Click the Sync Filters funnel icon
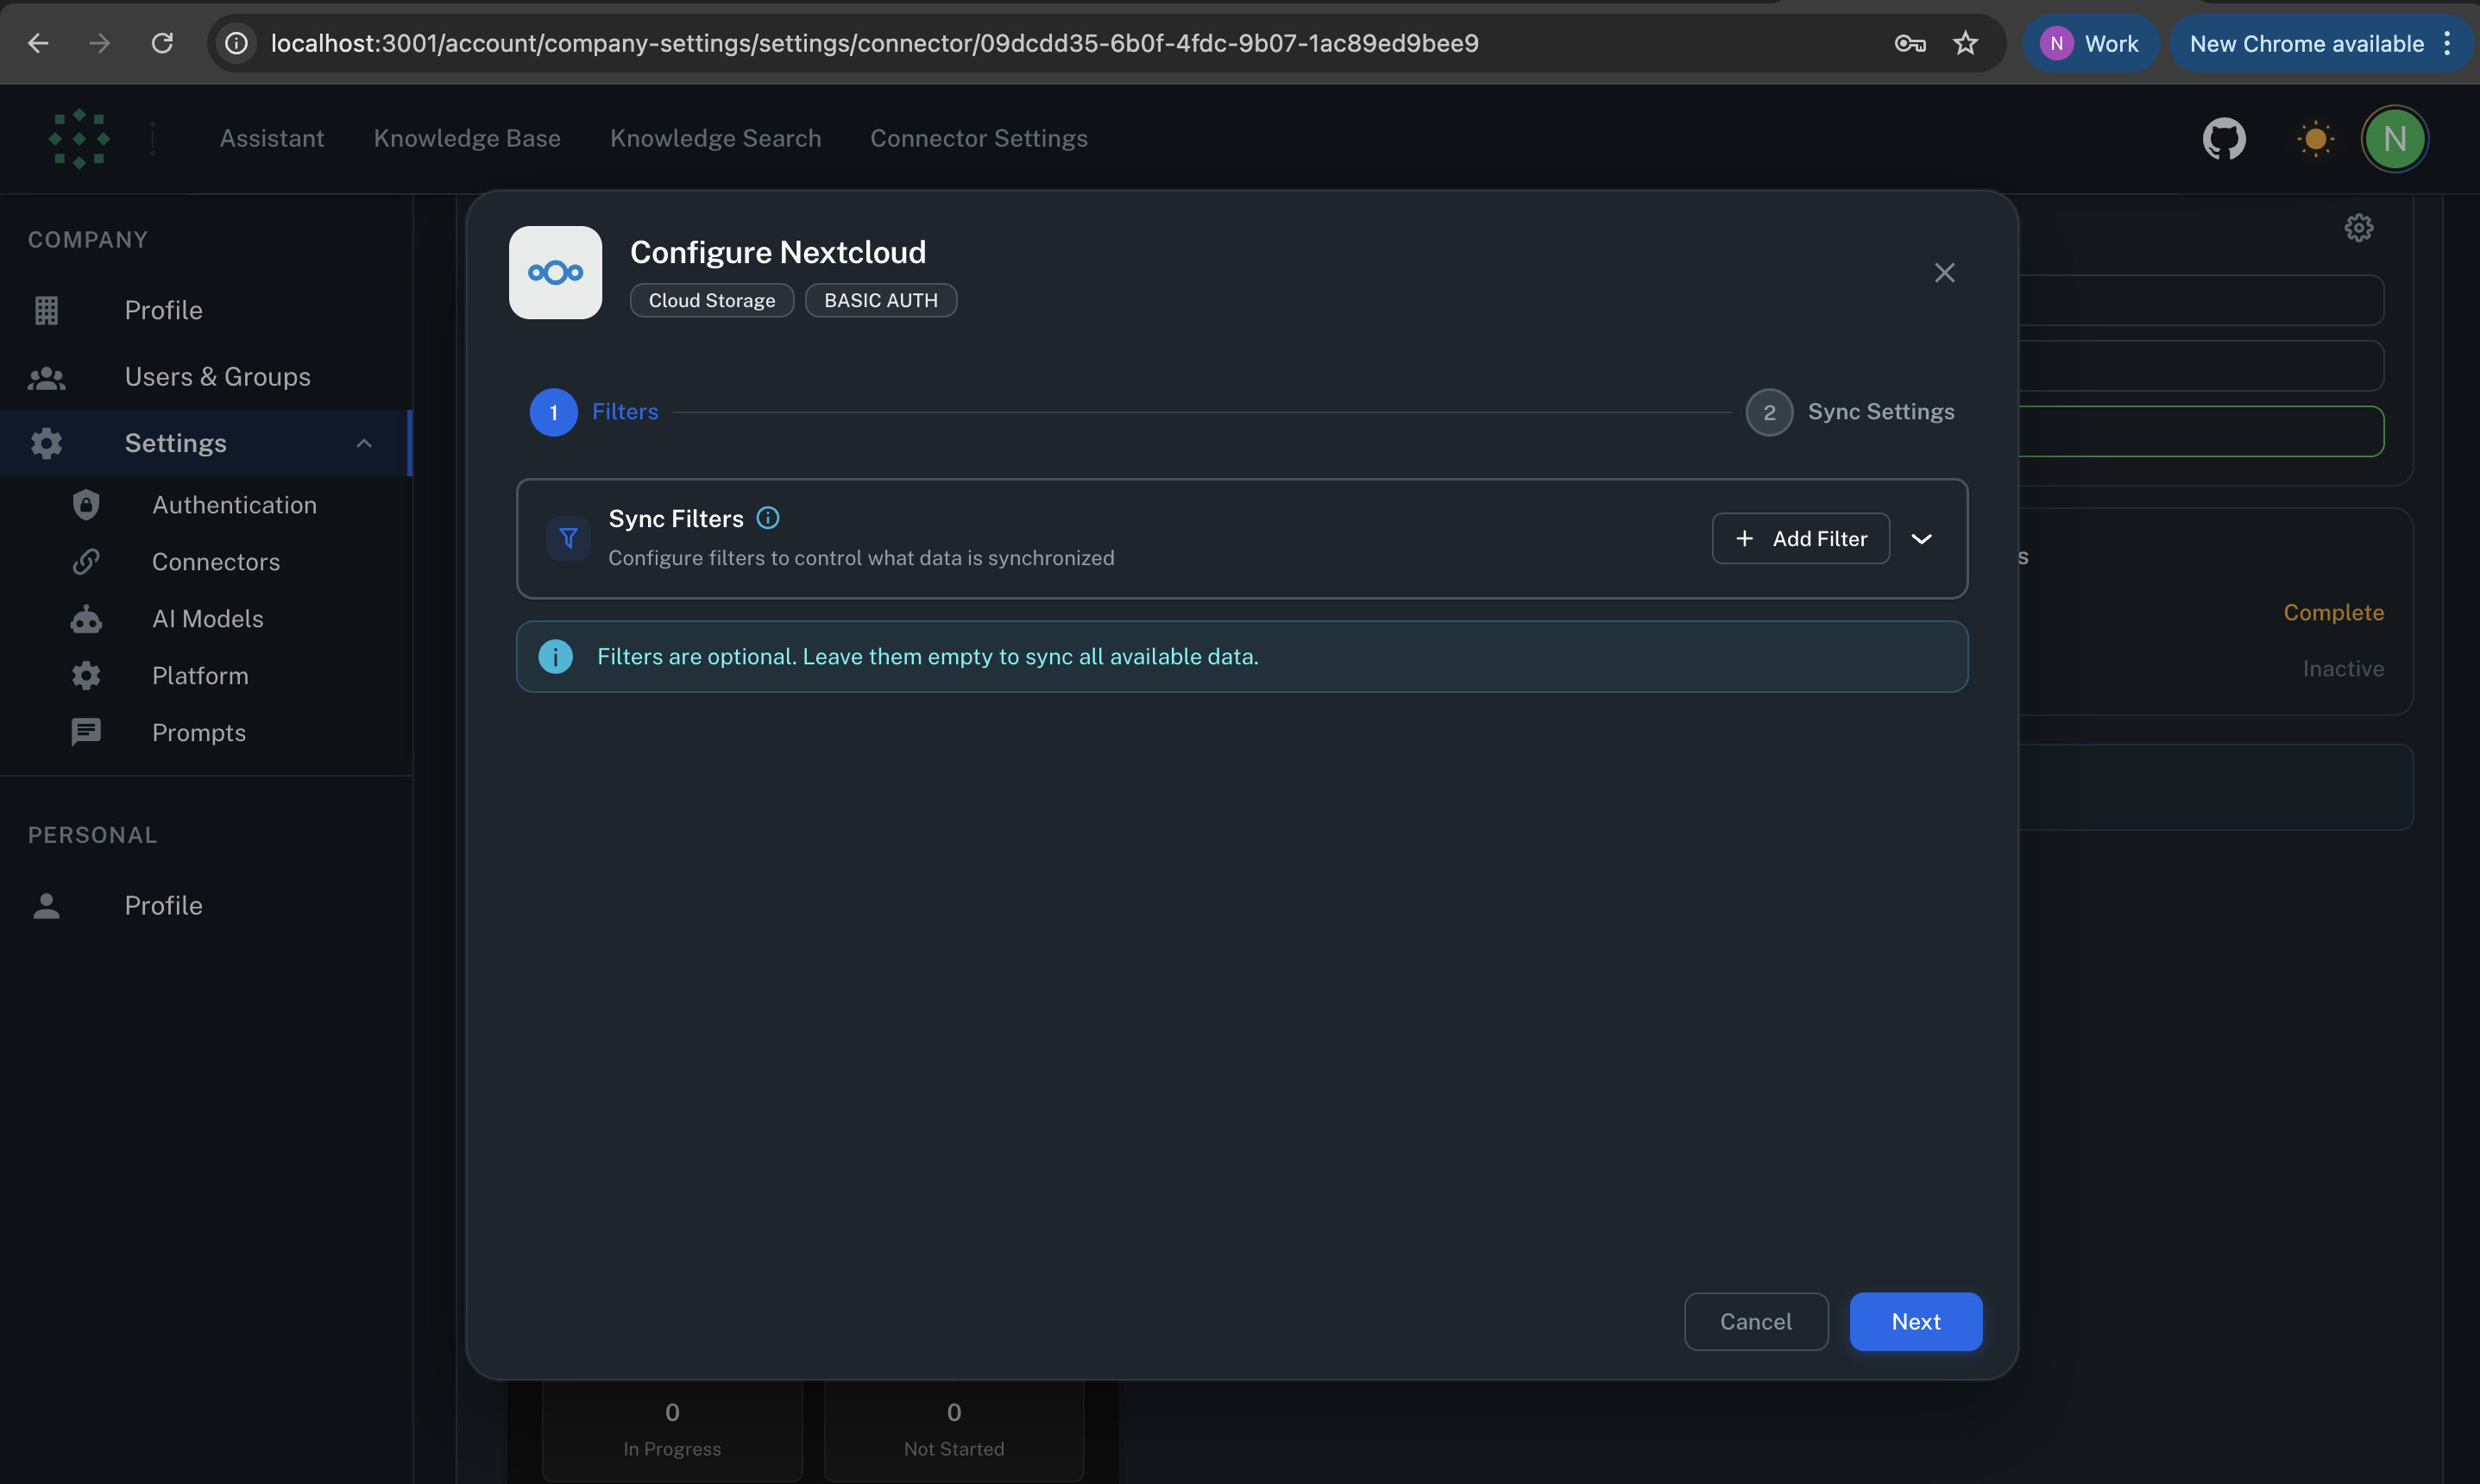 tap(567, 538)
